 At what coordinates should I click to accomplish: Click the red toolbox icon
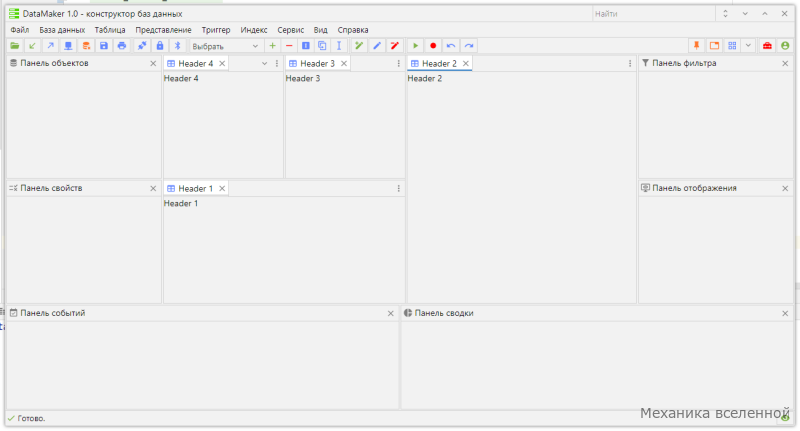767,46
